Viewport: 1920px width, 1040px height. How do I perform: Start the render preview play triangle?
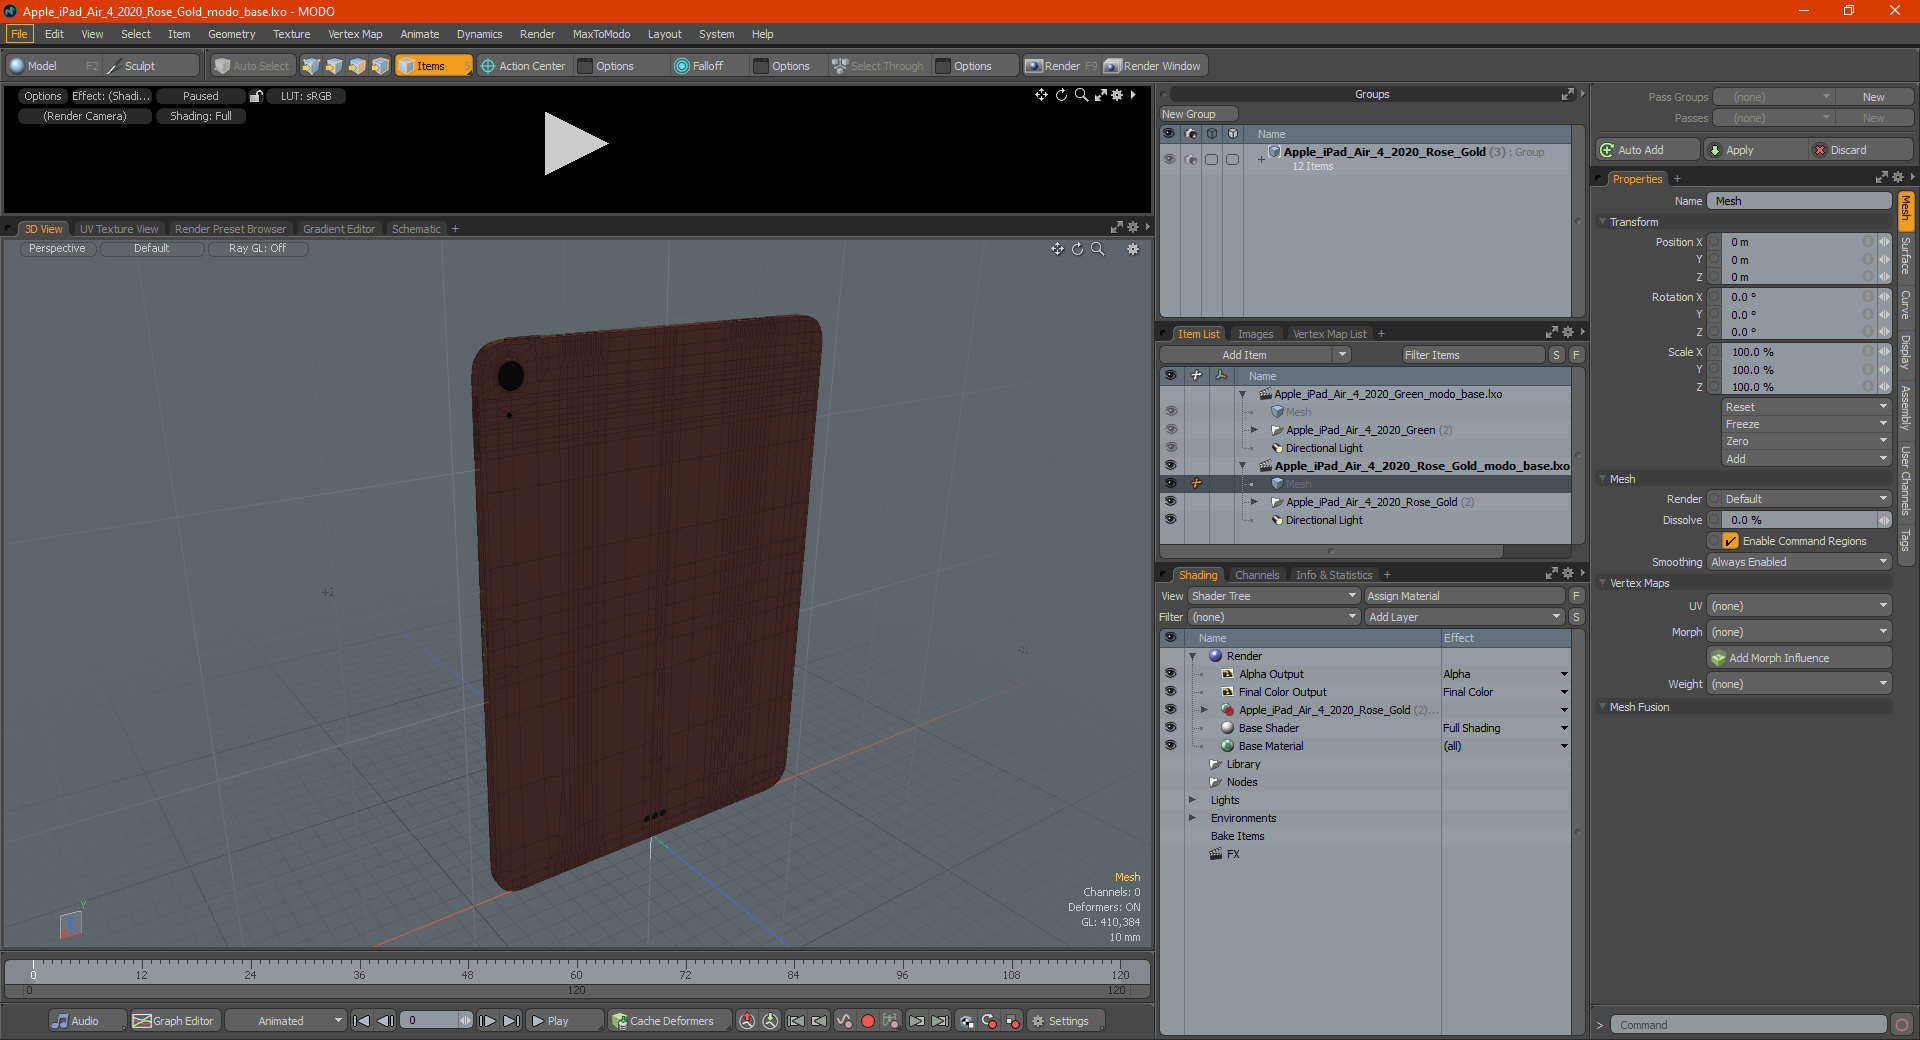coord(575,144)
